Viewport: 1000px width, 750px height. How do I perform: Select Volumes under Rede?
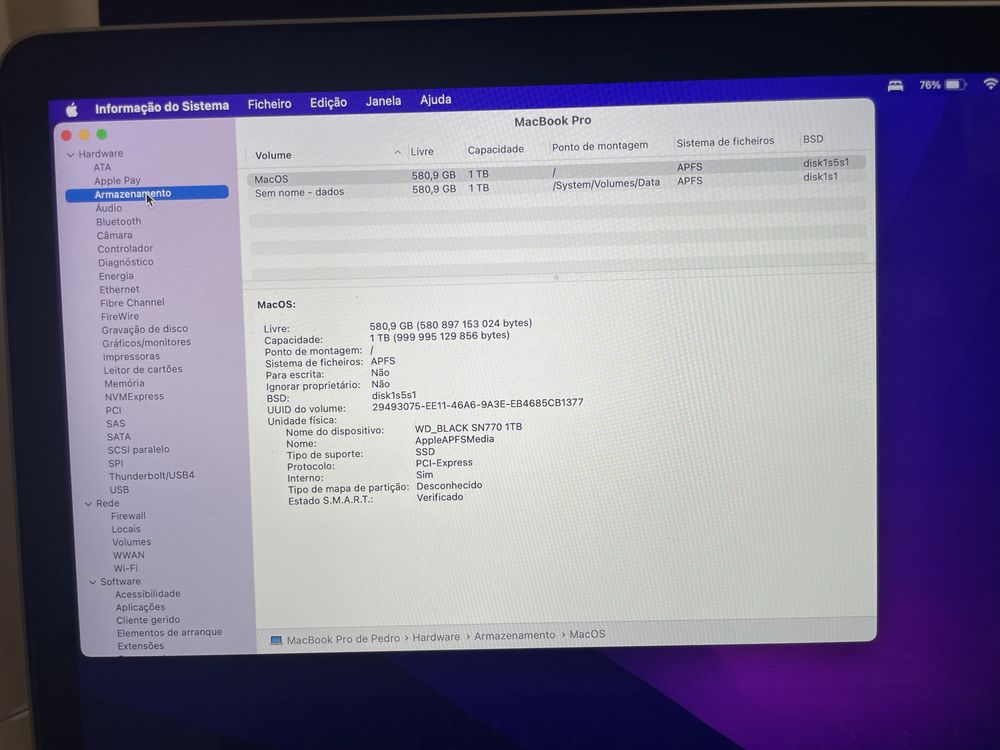tap(132, 542)
